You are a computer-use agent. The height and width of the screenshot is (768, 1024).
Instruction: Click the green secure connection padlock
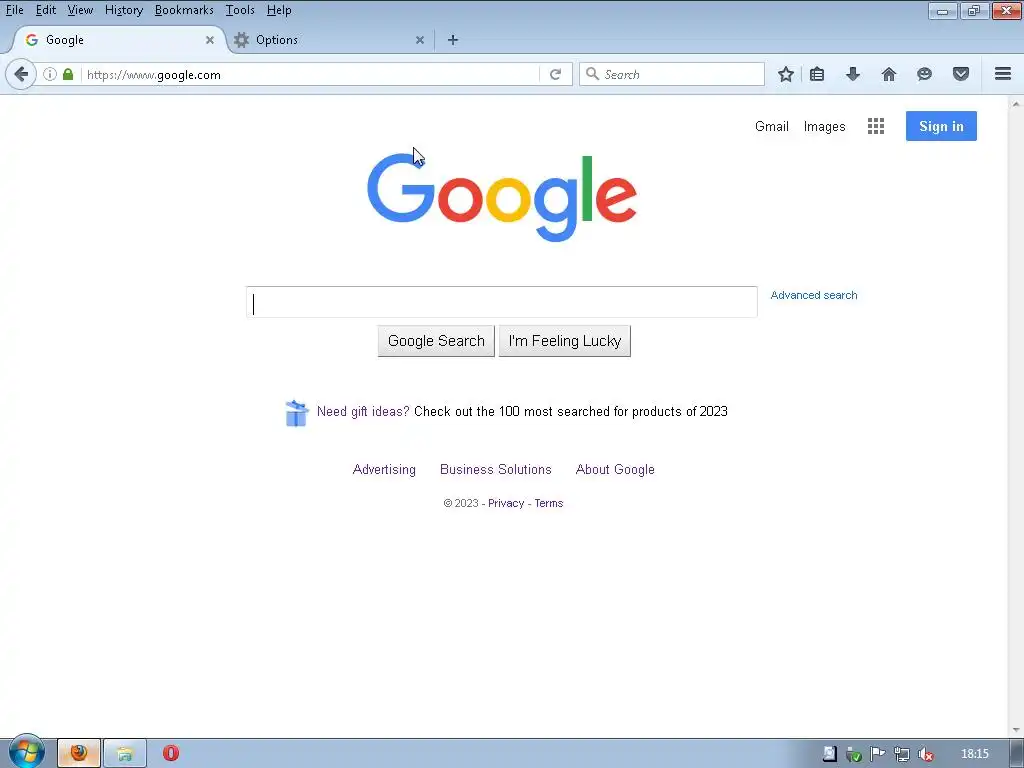coord(68,74)
